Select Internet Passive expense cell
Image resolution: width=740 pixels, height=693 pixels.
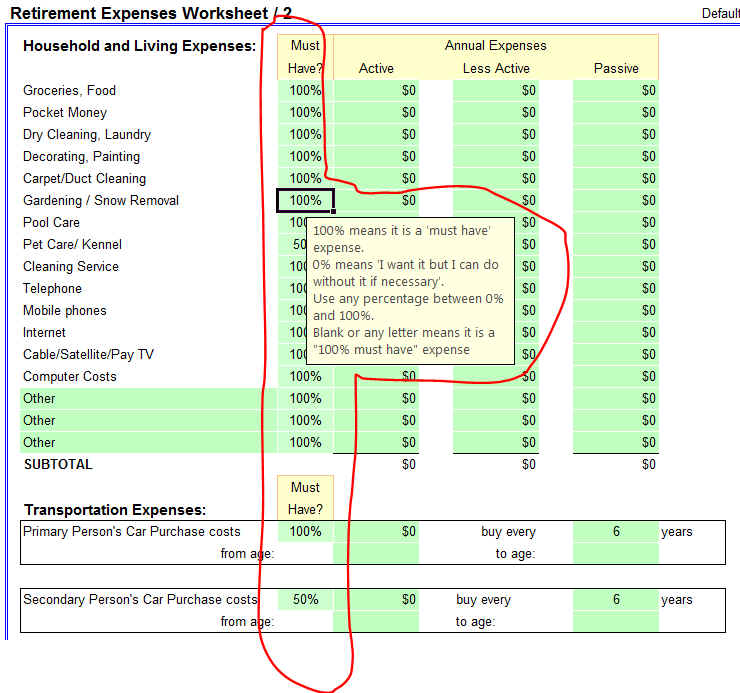pyautogui.click(x=615, y=332)
